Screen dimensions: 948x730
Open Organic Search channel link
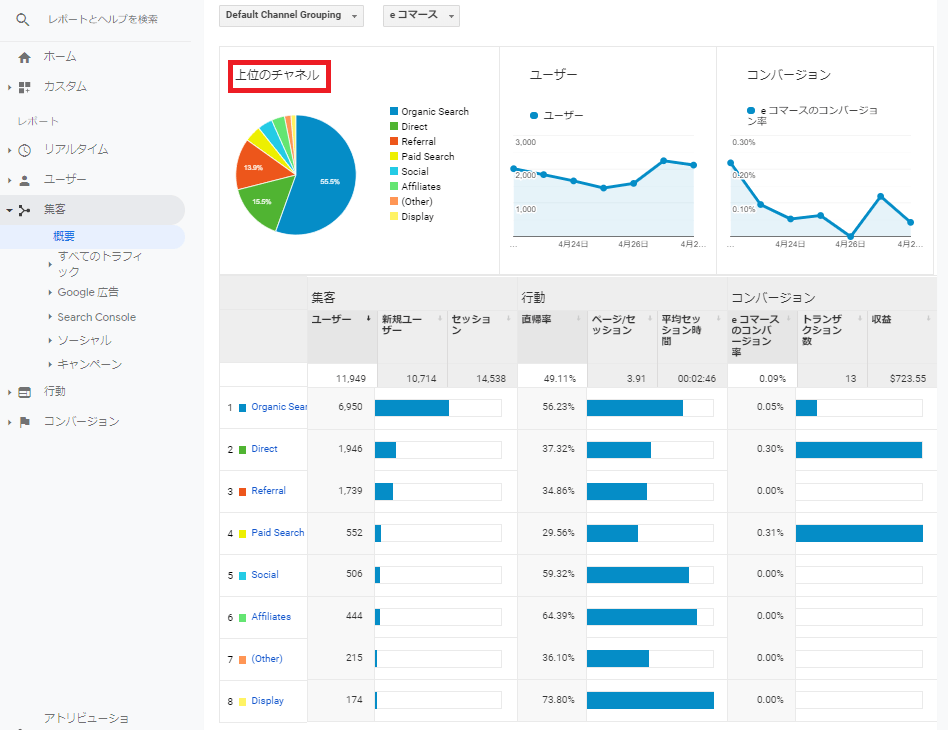(279, 407)
